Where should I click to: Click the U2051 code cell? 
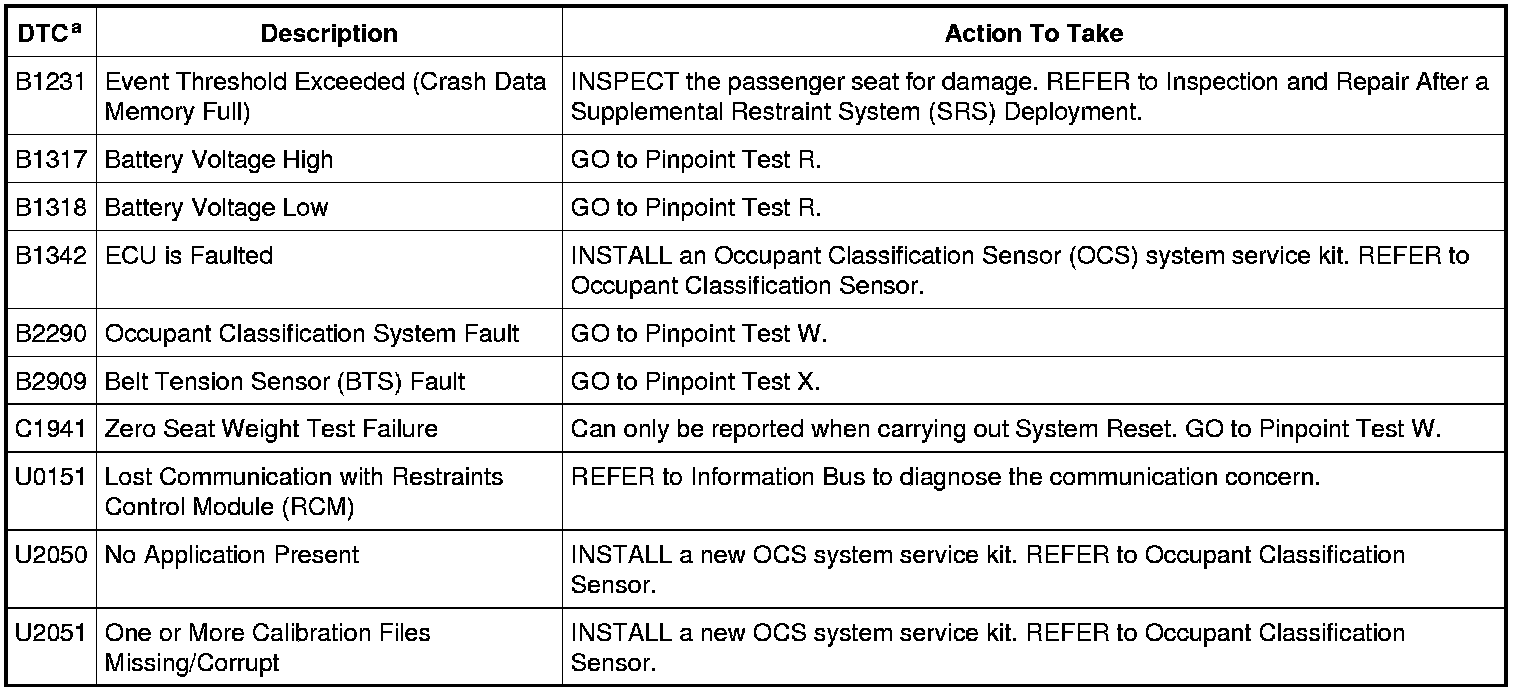(x=50, y=633)
